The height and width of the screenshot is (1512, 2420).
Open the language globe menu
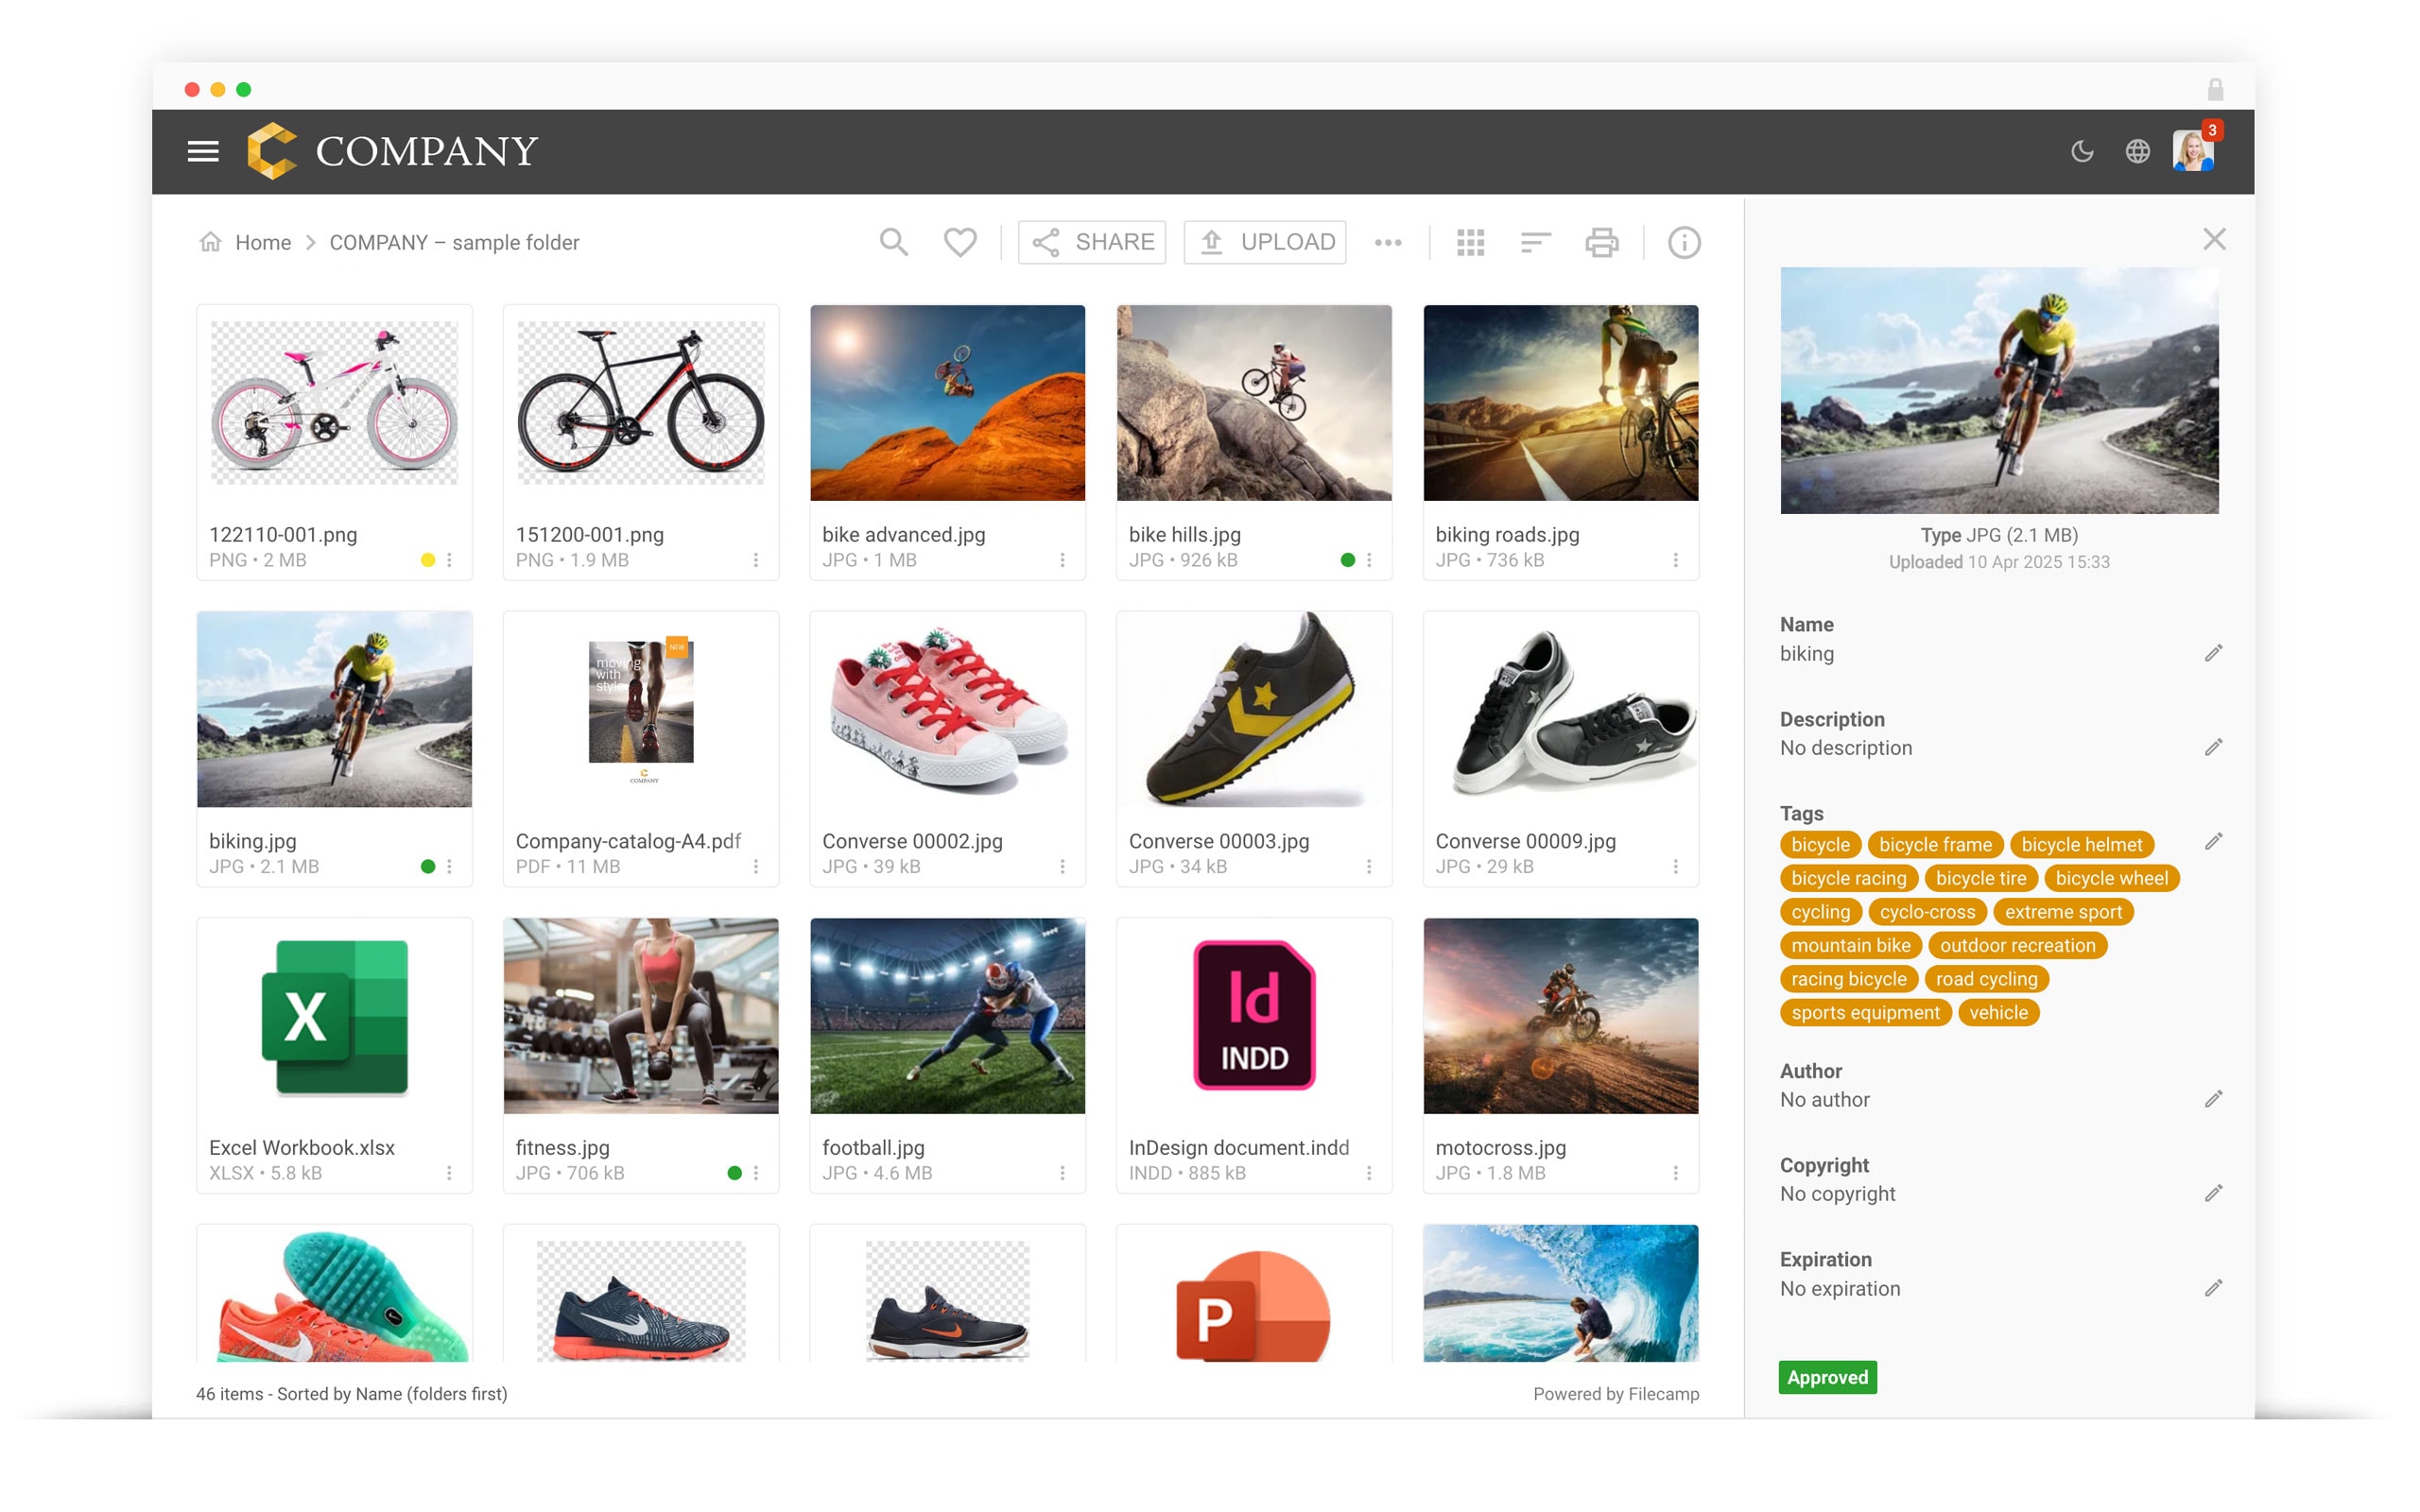(2137, 151)
